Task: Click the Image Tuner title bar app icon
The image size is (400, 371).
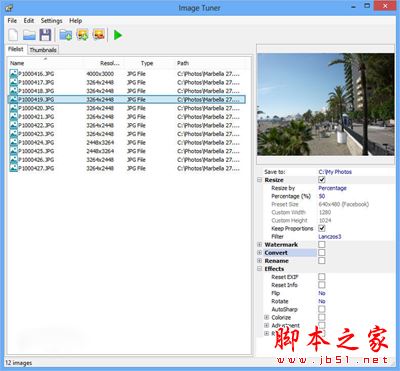Action: click(x=9, y=7)
